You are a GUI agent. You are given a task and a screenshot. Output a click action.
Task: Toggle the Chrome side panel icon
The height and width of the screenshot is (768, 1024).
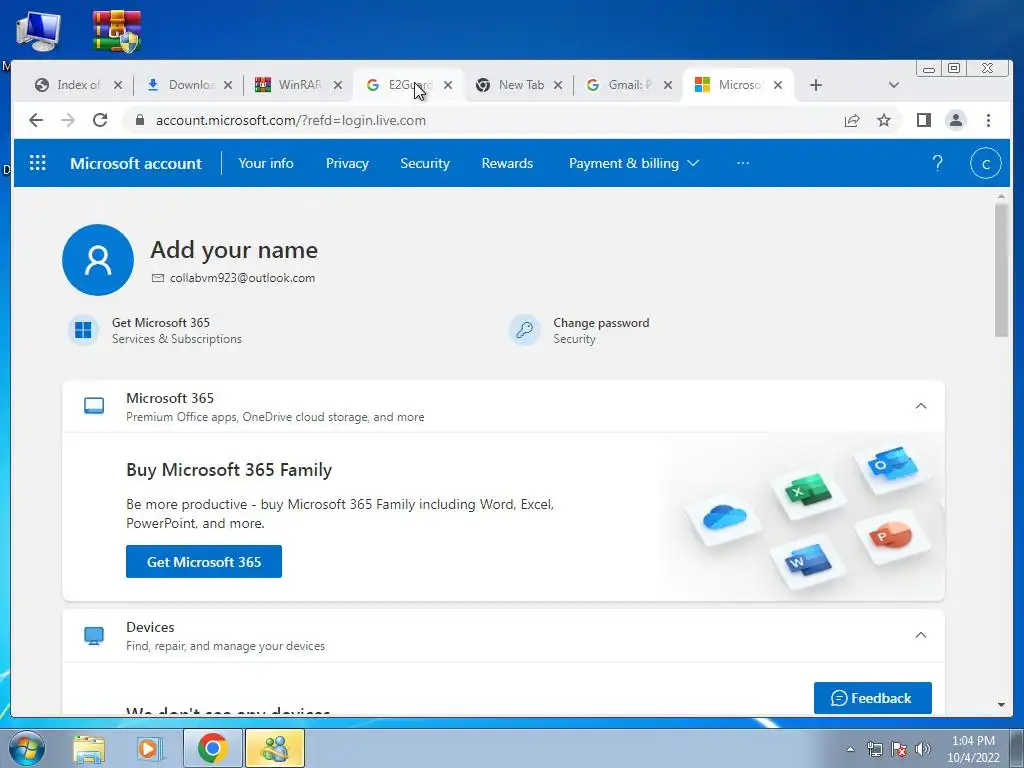923,120
